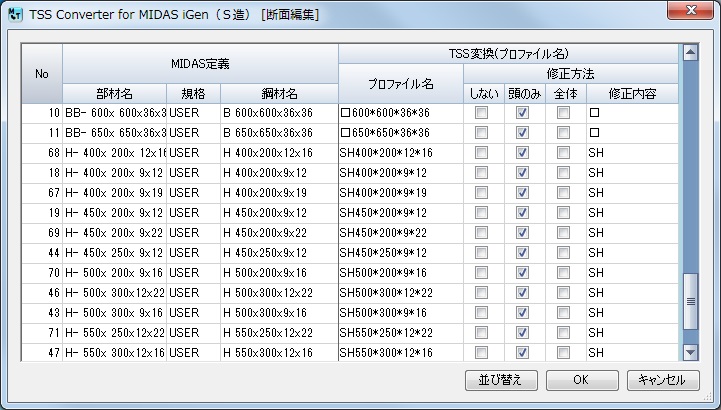Click member name H- 450x 200x 9x22
The image size is (721, 410).
[114, 233]
